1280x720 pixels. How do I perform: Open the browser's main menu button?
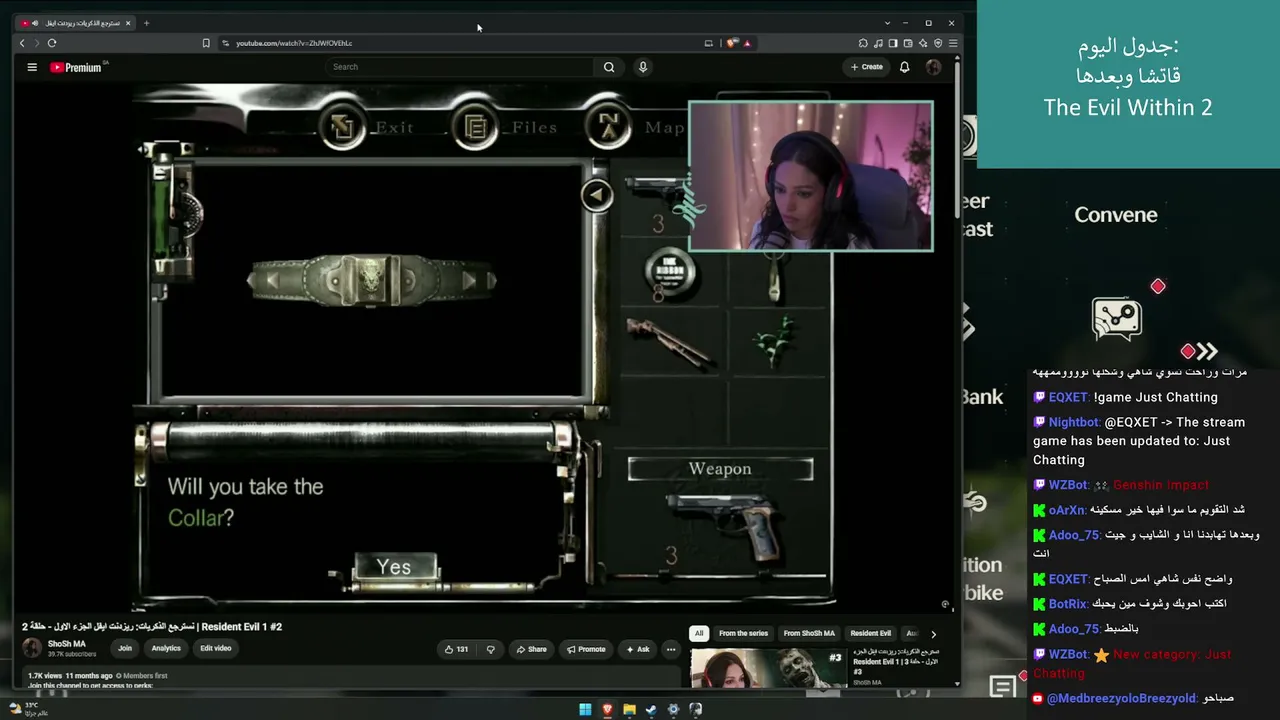[x=953, y=43]
